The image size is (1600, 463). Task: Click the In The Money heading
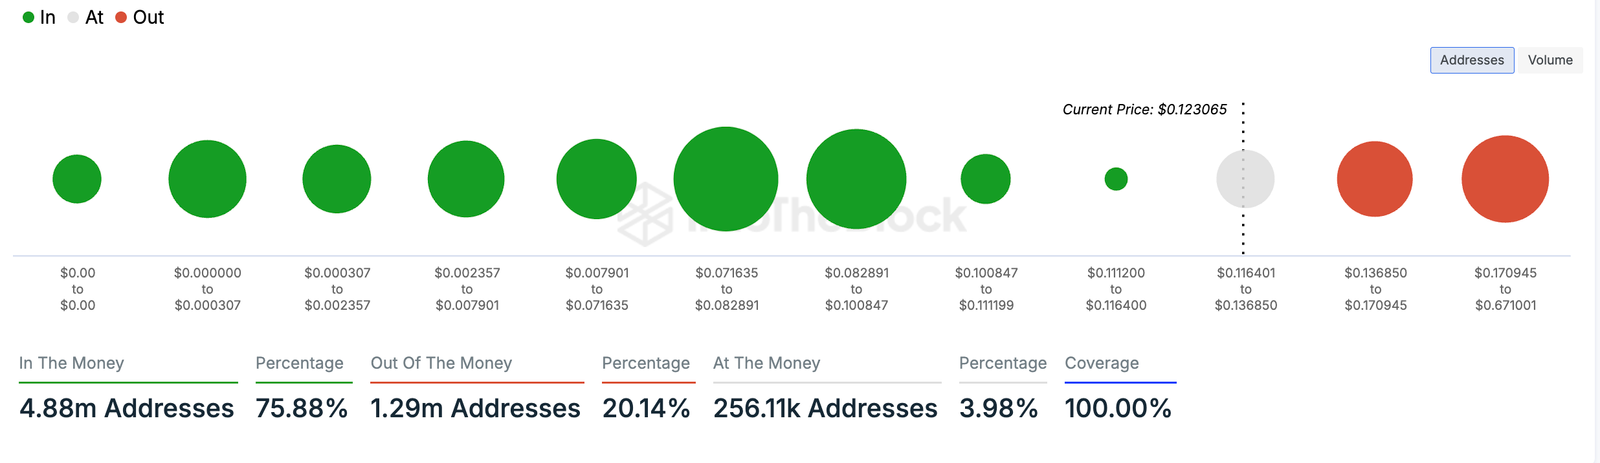coord(72,363)
